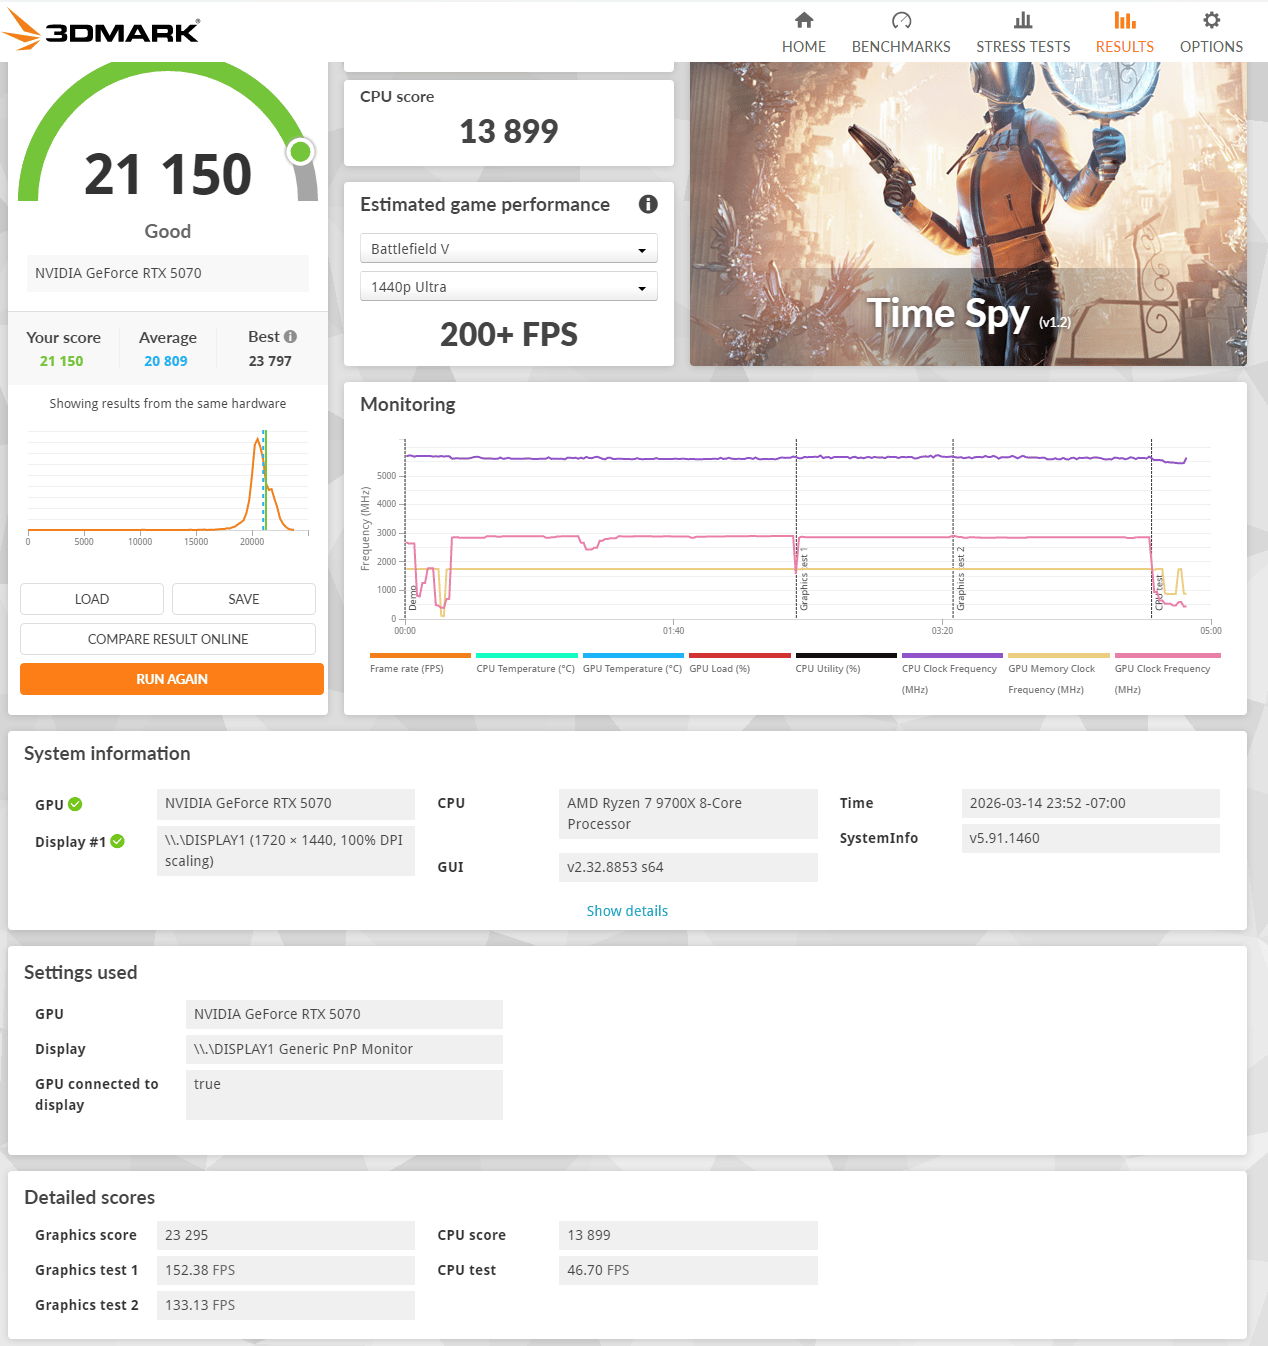1268x1346 pixels.
Task: Switch to the Results tab
Action: [x=1125, y=32]
